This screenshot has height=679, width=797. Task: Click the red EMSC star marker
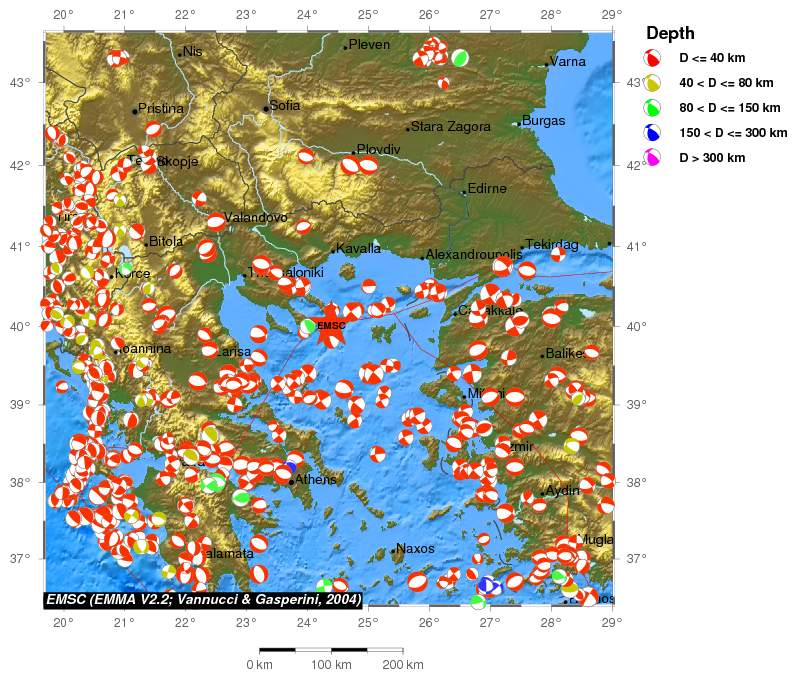330,326
